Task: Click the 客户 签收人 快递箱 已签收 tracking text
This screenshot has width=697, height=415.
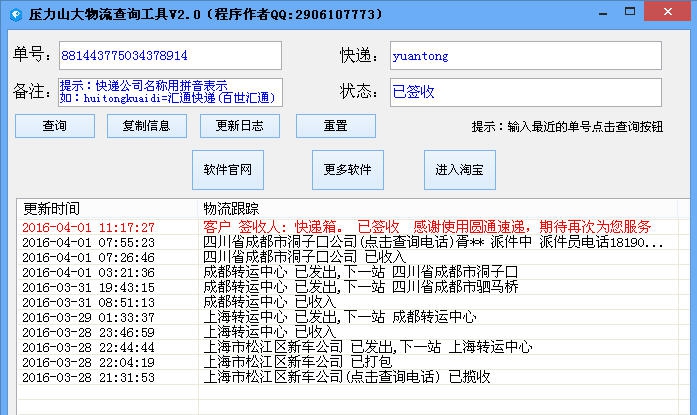Action: (x=427, y=227)
